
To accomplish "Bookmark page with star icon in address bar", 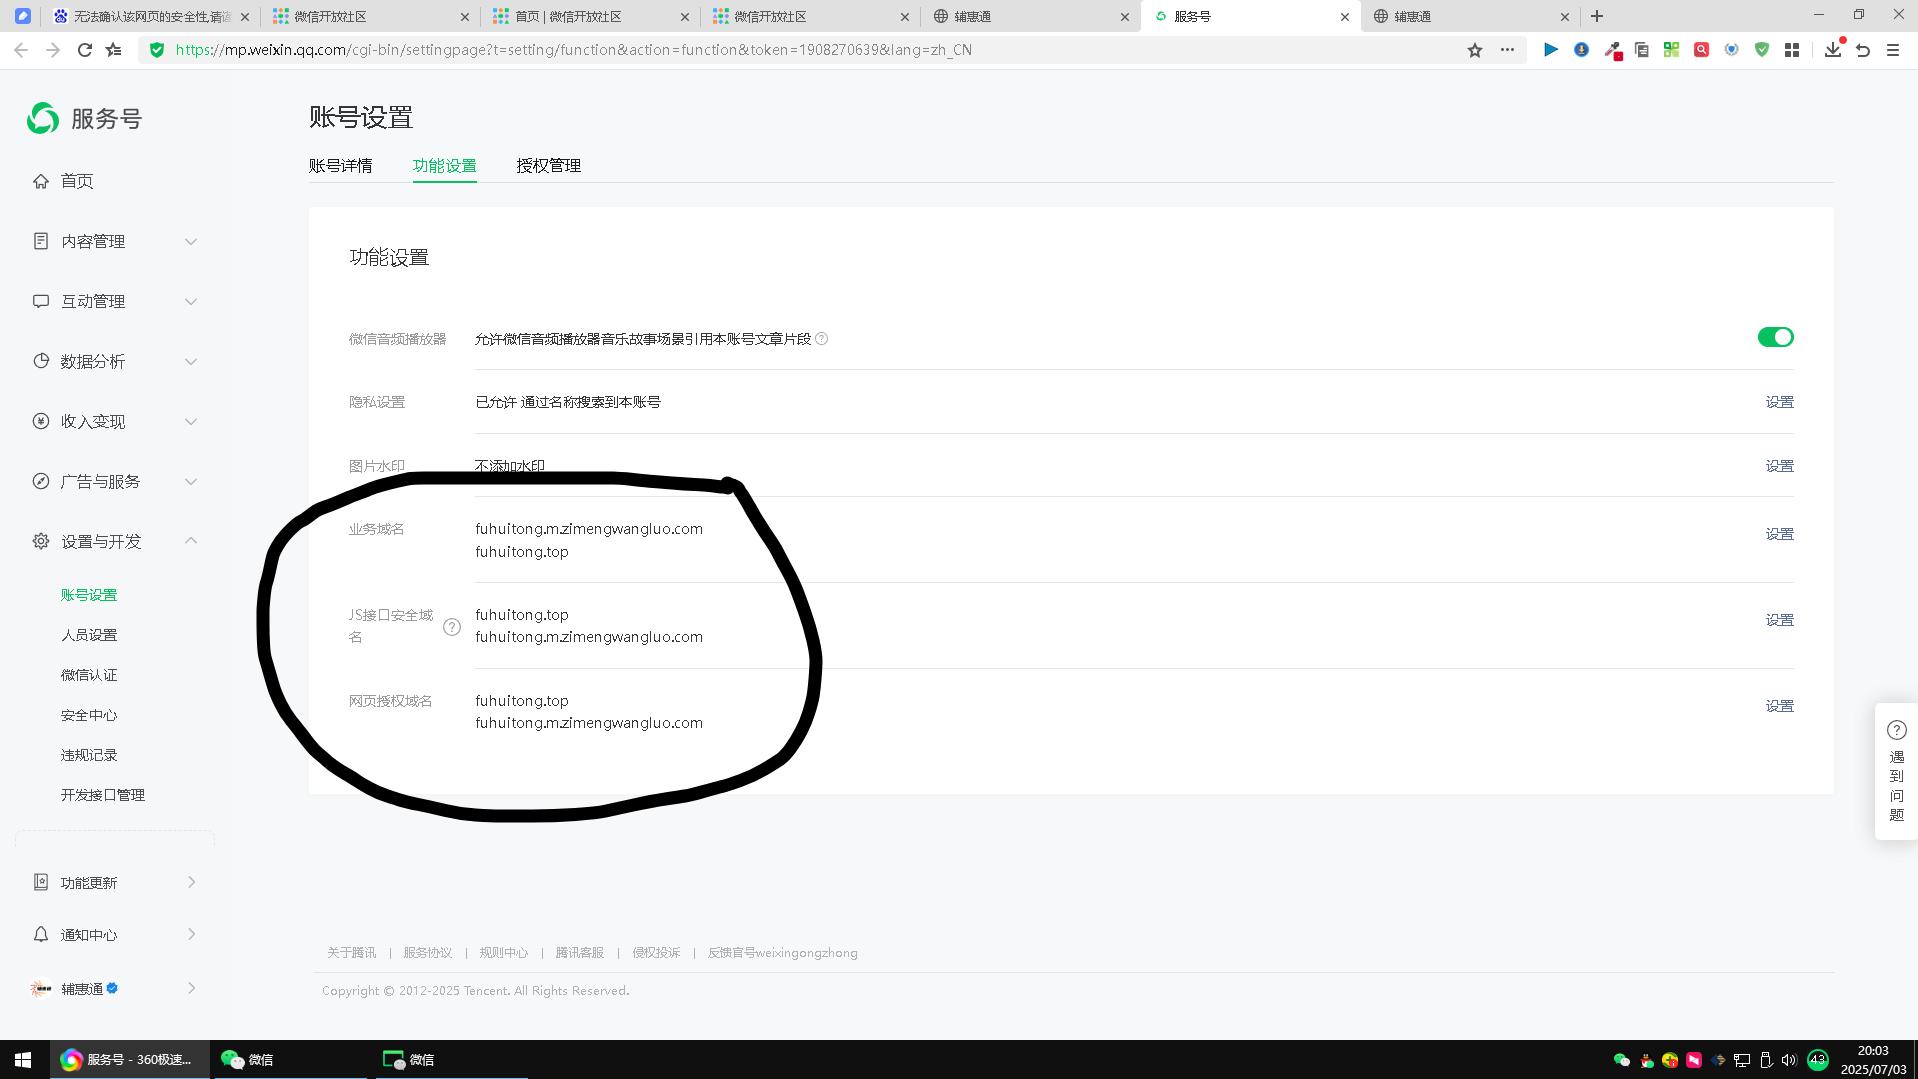I will click(x=1475, y=50).
